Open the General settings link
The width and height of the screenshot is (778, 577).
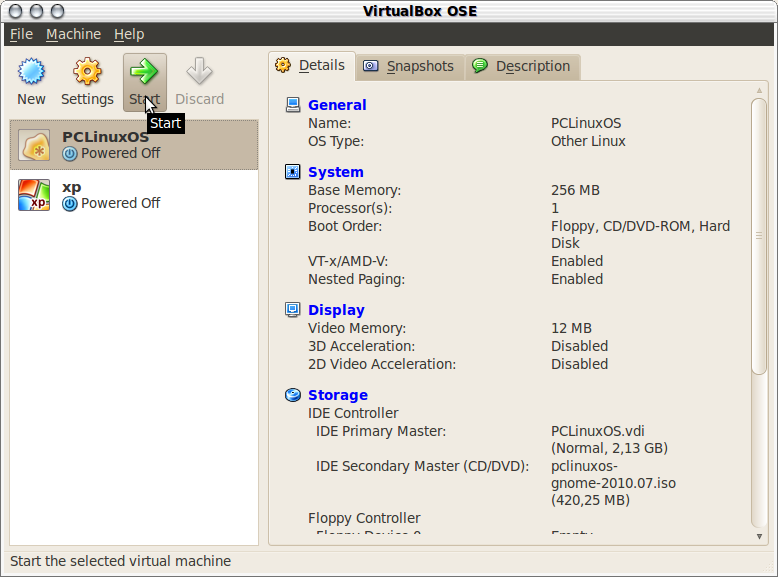(337, 105)
